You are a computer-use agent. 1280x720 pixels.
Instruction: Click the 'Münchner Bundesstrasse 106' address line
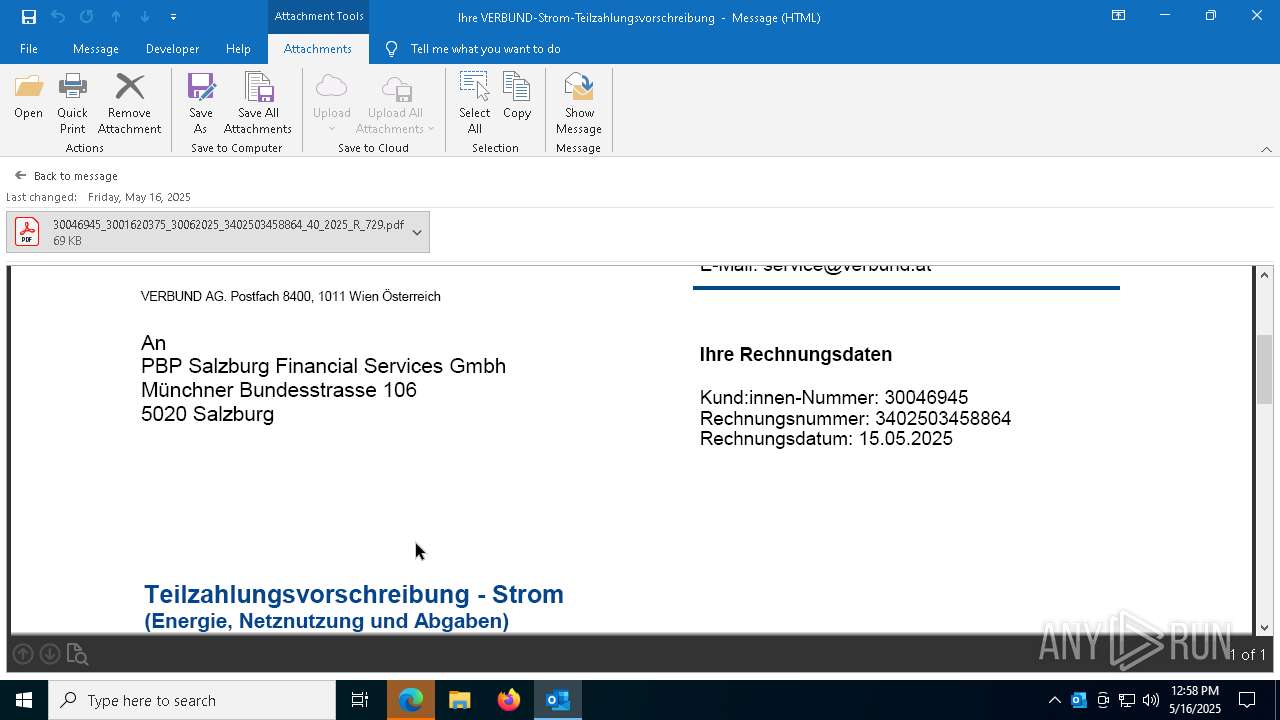tap(279, 390)
